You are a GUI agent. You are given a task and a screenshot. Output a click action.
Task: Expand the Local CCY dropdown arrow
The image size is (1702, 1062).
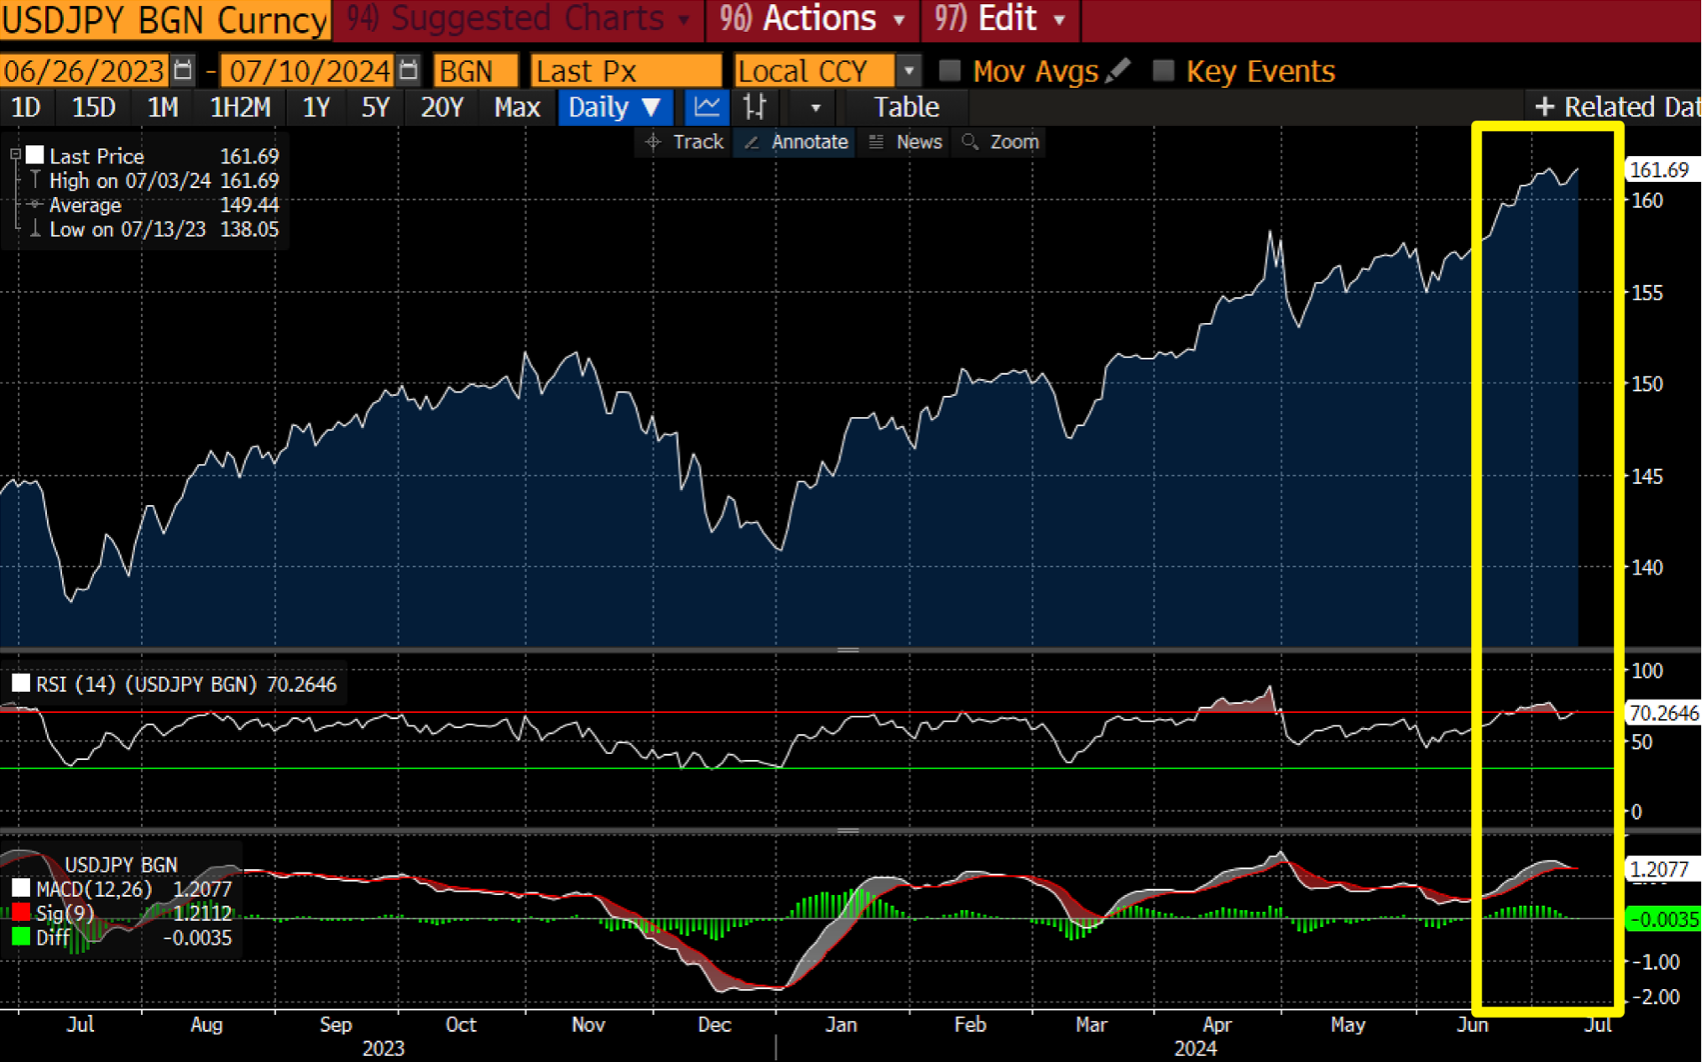[908, 71]
